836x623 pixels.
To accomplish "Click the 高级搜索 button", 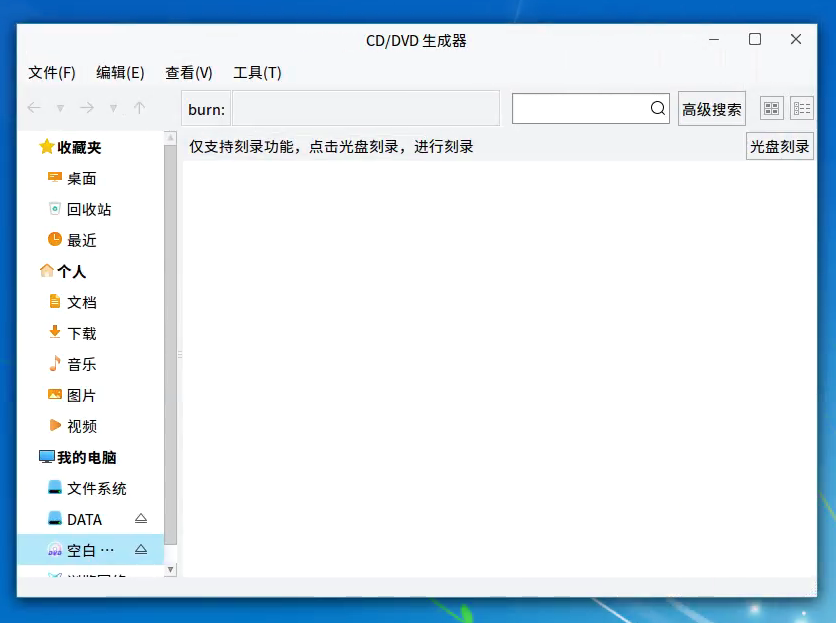I will point(711,109).
